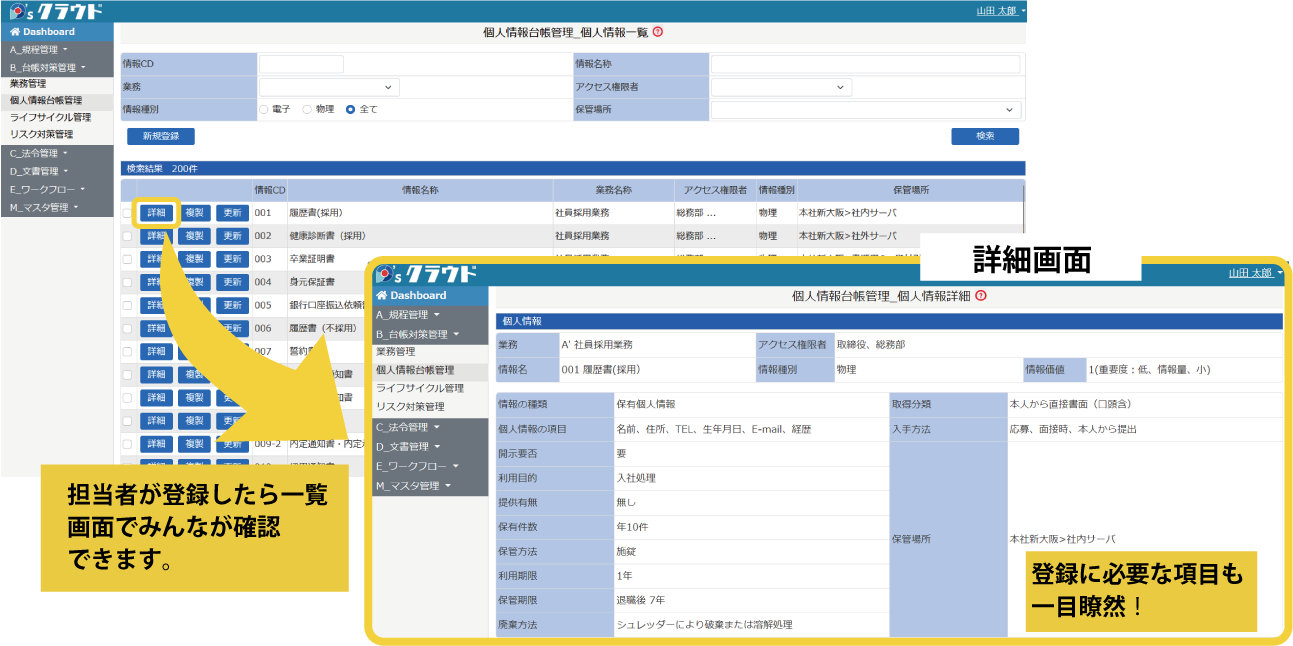Select ライフサイクル管理 in the list screen sidebar

point(50,117)
